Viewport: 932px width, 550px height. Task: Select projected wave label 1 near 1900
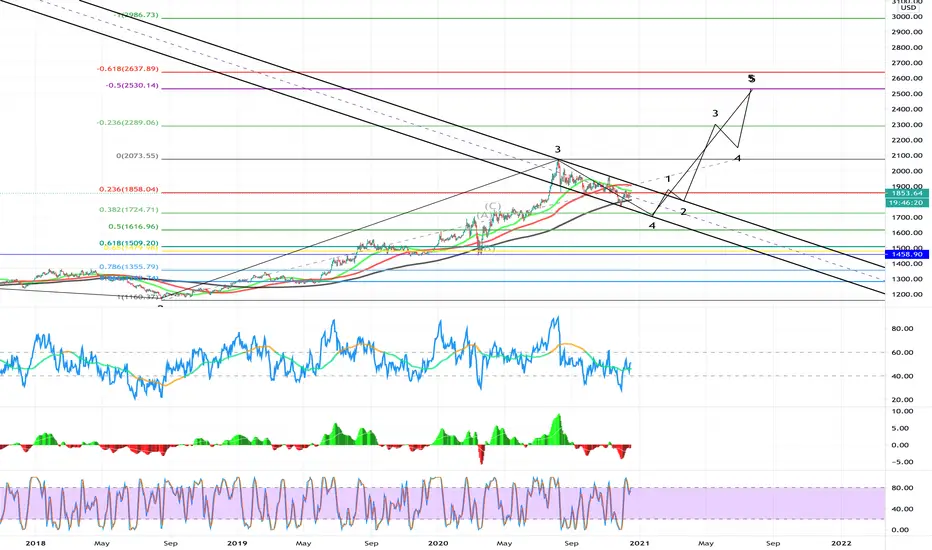click(x=667, y=179)
